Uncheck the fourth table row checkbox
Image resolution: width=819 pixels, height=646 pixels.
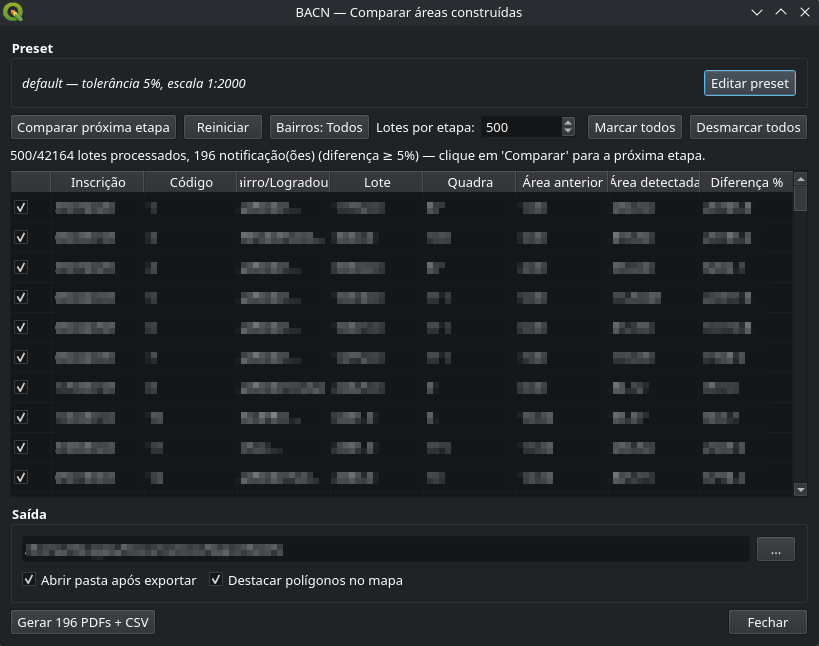coord(21,297)
